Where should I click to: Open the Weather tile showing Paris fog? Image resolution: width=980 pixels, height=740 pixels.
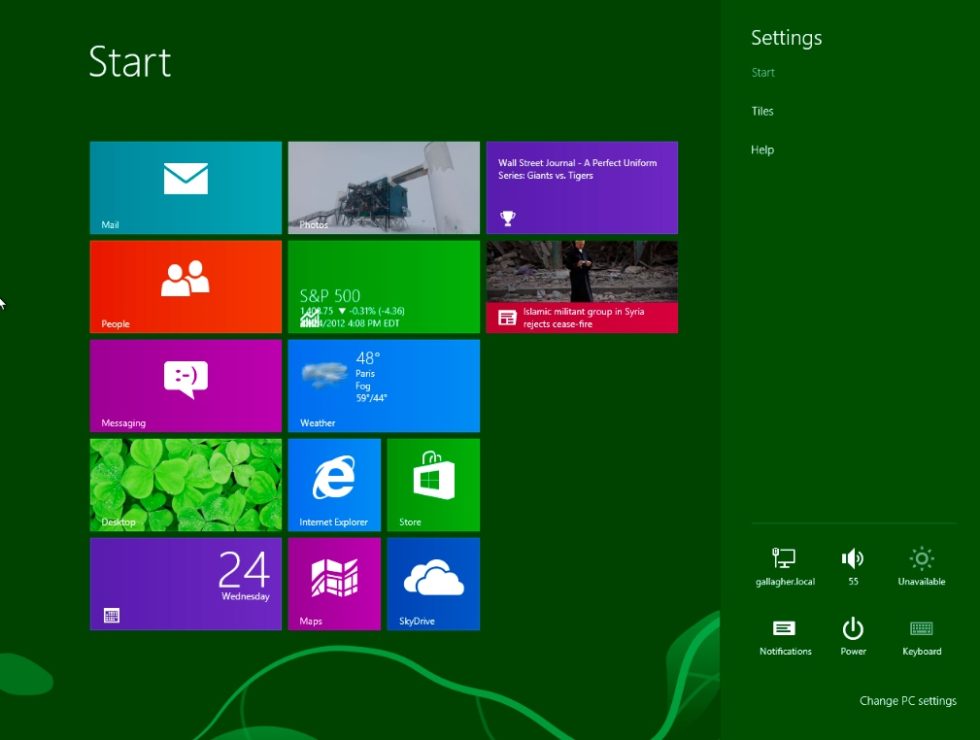click(x=384, y=386)
